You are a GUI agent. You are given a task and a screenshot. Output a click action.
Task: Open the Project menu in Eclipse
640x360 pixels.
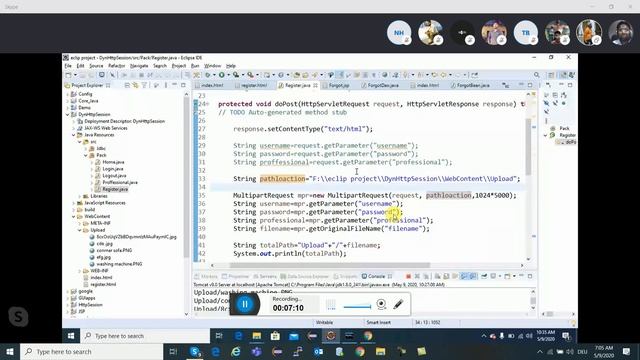coord(179,66)
